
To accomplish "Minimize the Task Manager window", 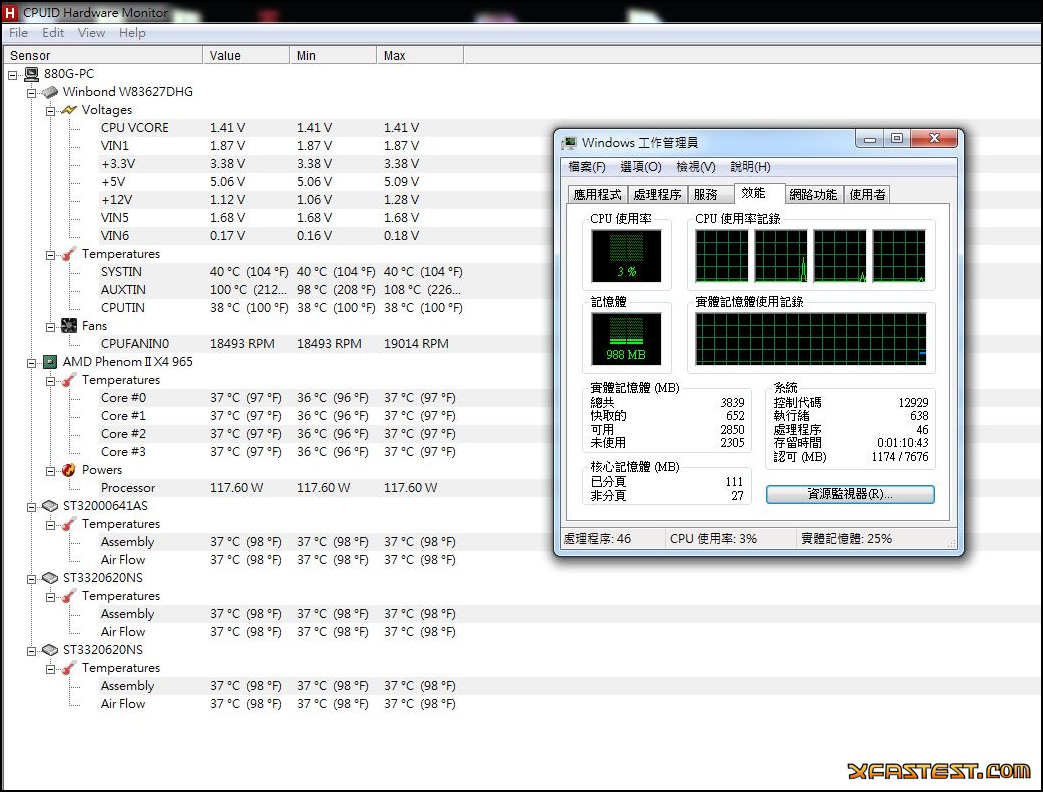I will point(869,139).
